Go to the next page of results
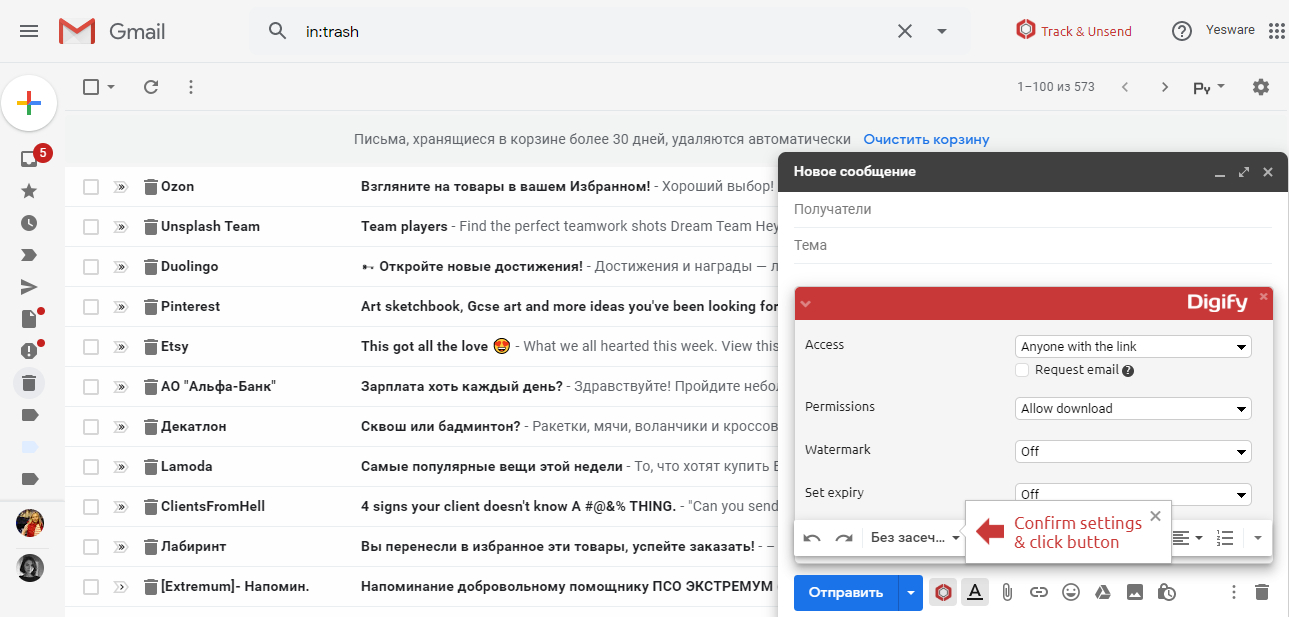Screen dimensions: 1289x617 (x=1165, y=87)
